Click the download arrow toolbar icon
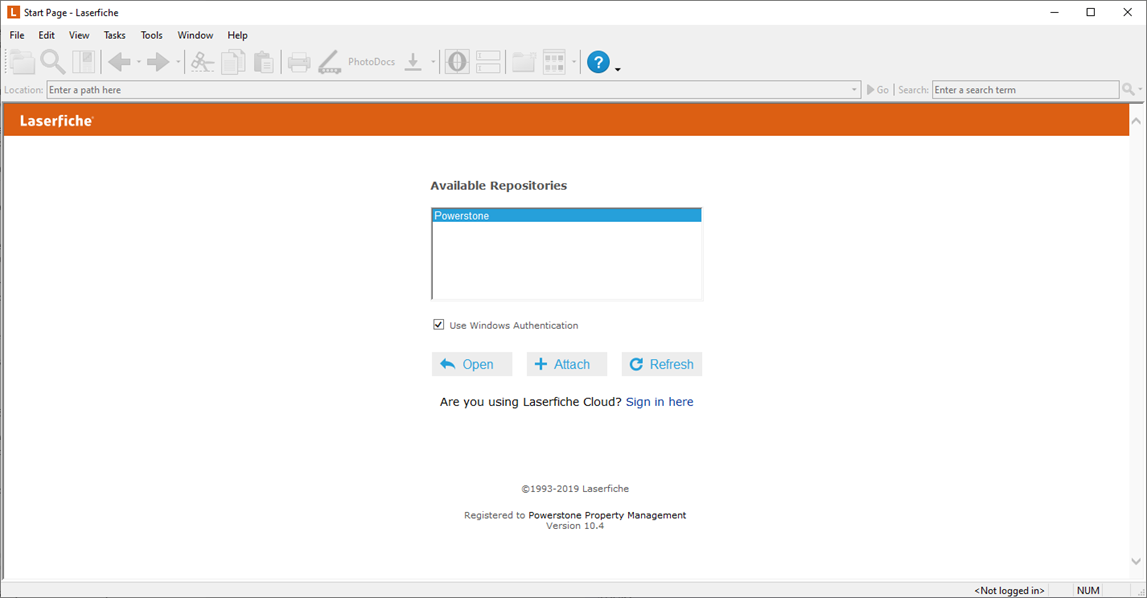1147x598 pixels. (413, 62)
